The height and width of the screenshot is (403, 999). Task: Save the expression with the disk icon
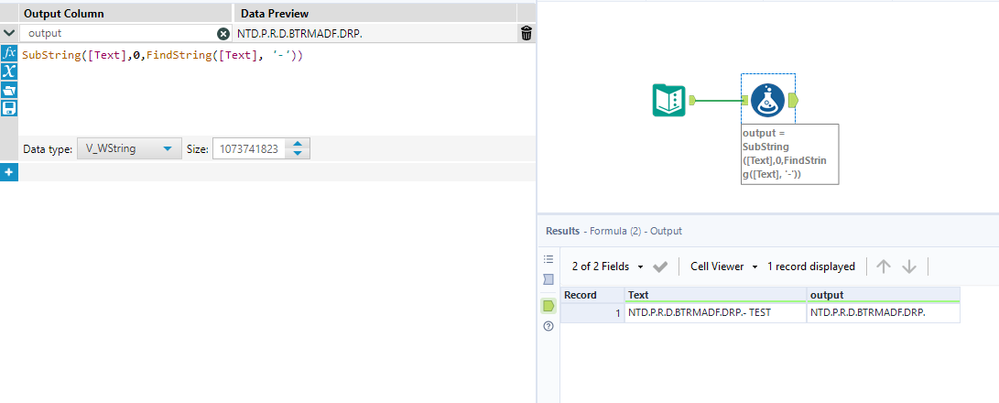(x=10, y=108)
